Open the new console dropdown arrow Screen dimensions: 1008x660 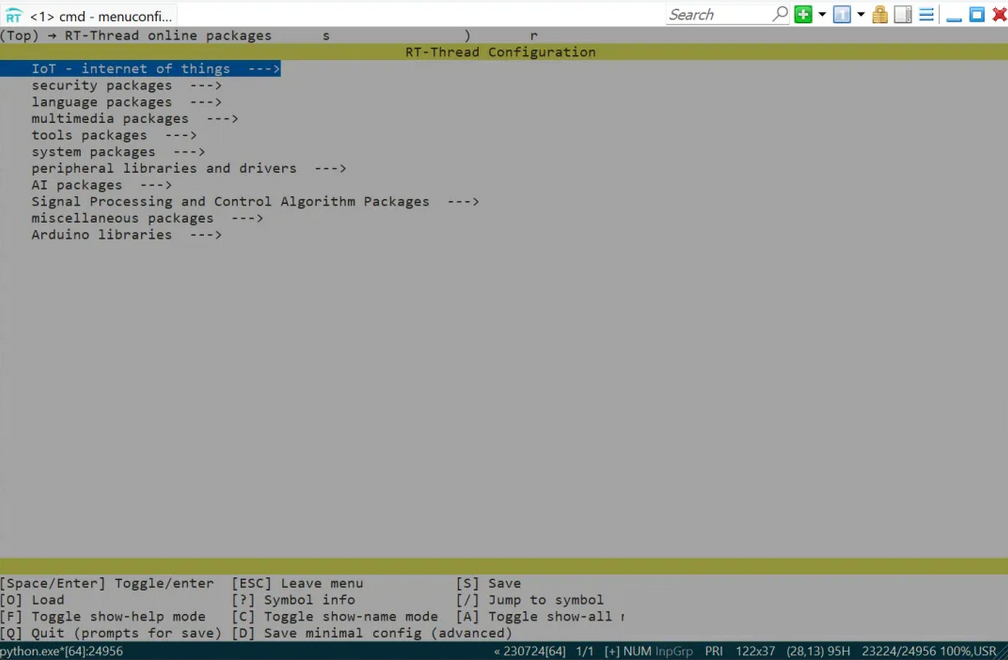[x=822, y=14]
